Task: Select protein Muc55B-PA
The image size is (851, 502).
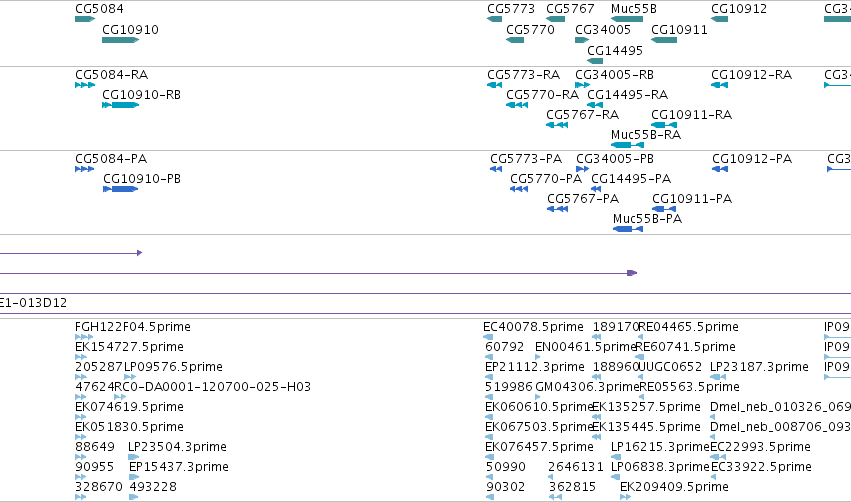Action: [x=628, y=229]
